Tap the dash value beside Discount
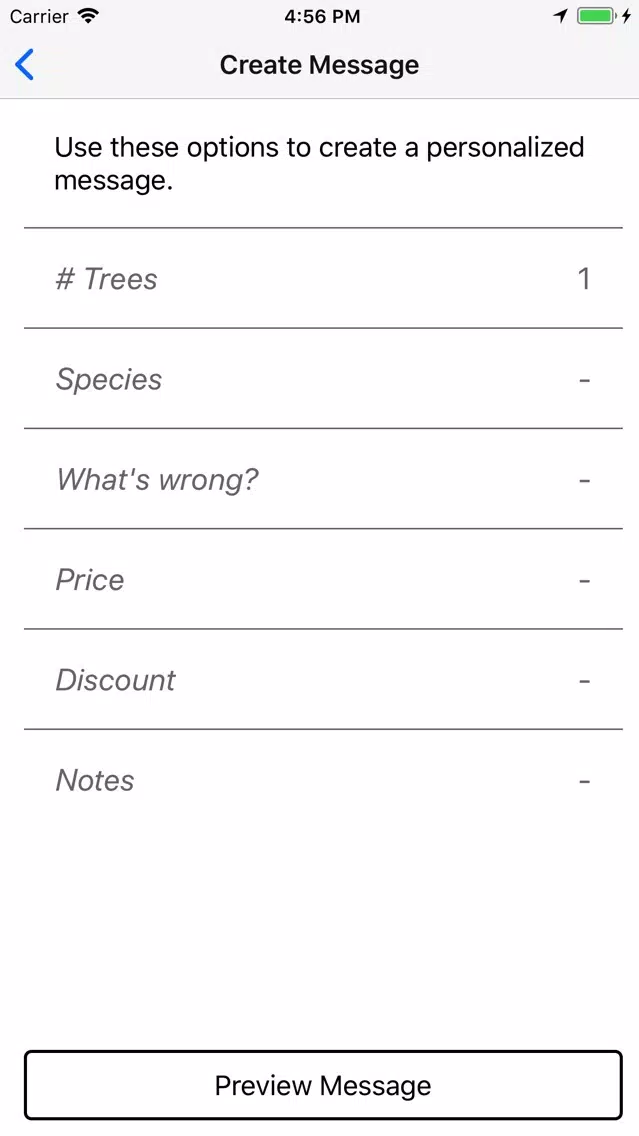 [x=585, y=681]
